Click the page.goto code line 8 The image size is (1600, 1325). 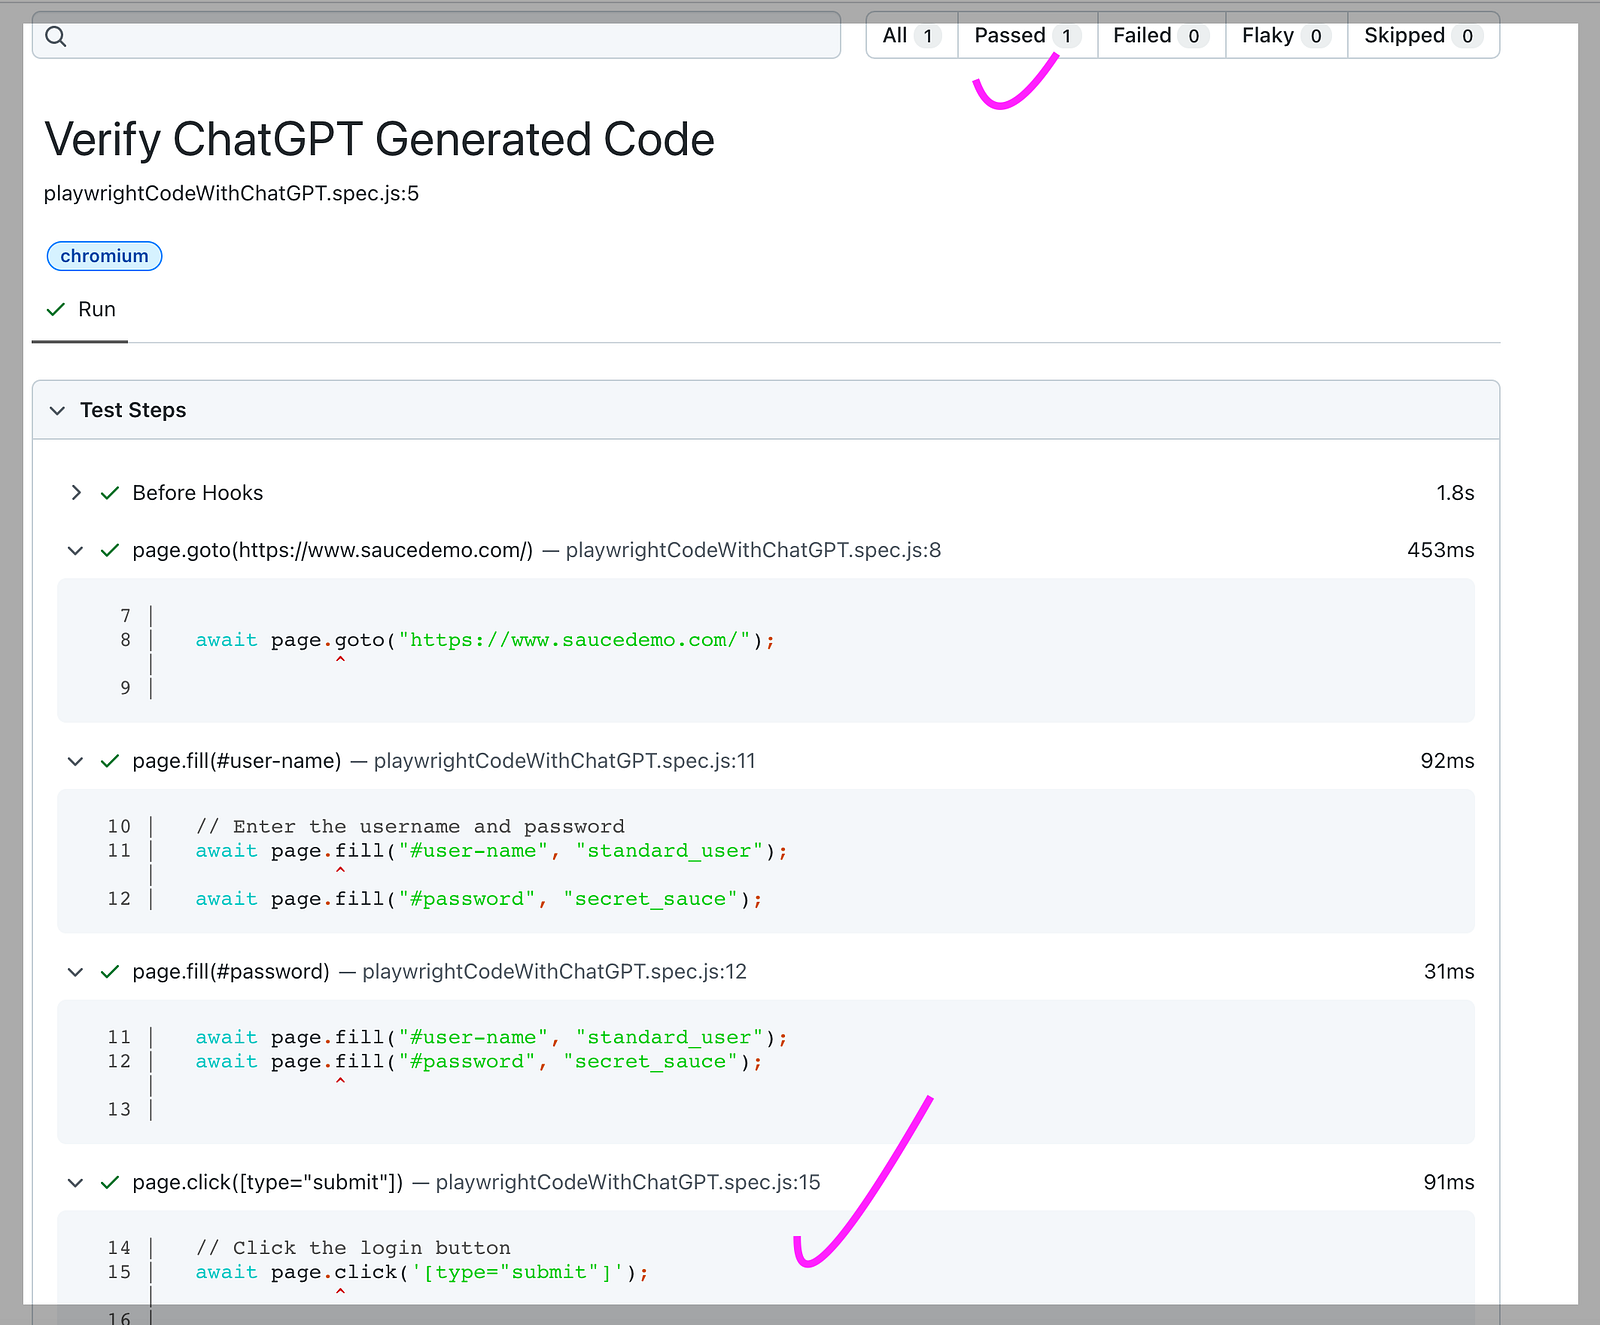point(485,640)
